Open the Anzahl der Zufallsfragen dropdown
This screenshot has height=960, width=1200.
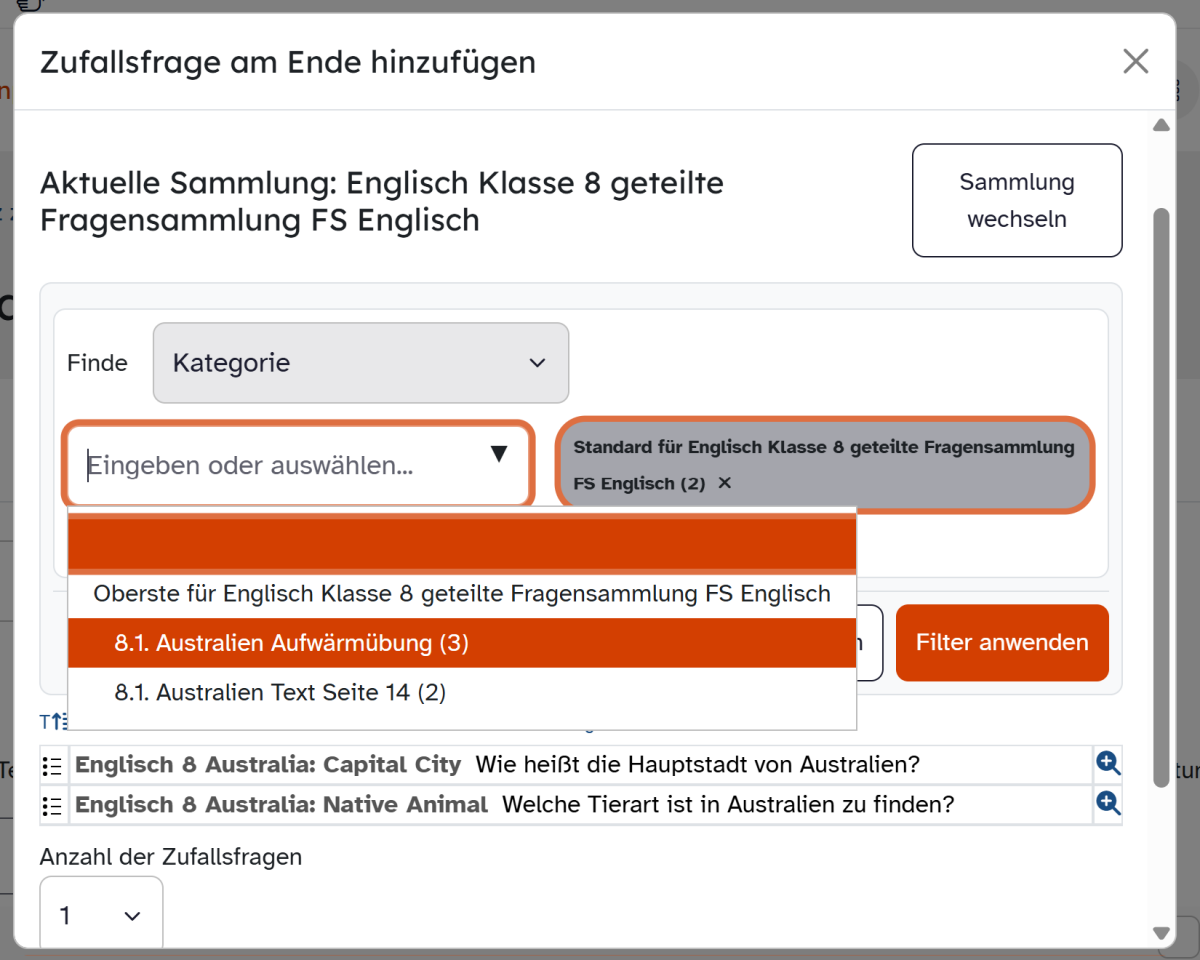(101, 915)
